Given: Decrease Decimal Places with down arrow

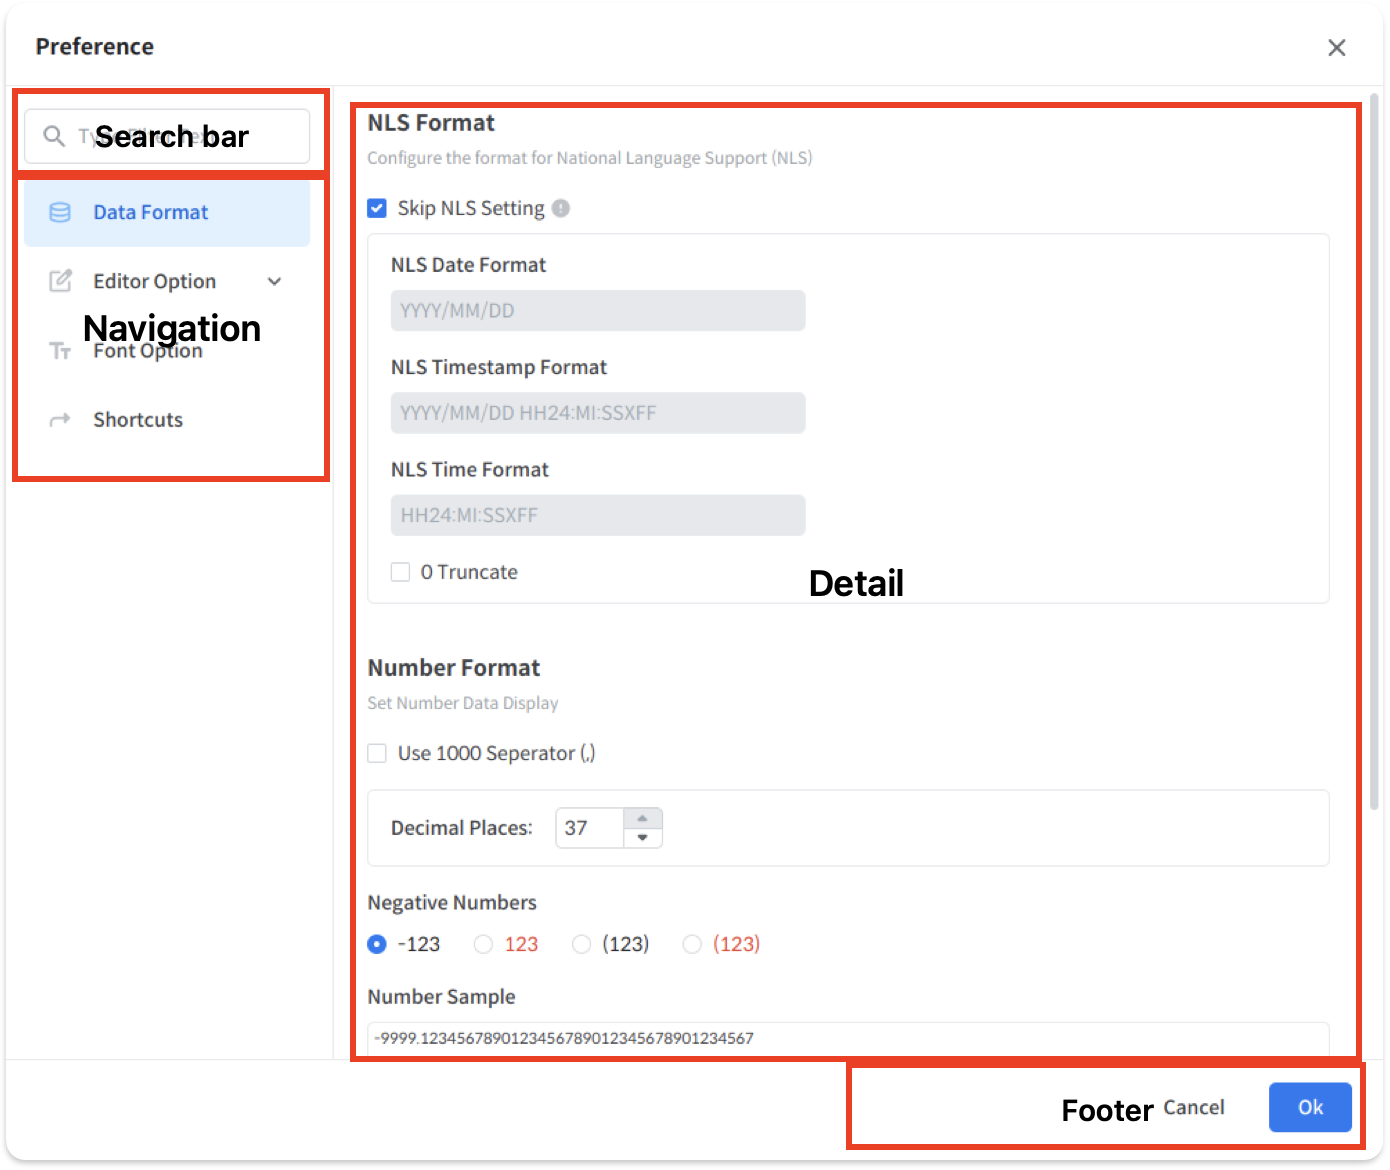Looking at the screenshot, I should [642, 838].
